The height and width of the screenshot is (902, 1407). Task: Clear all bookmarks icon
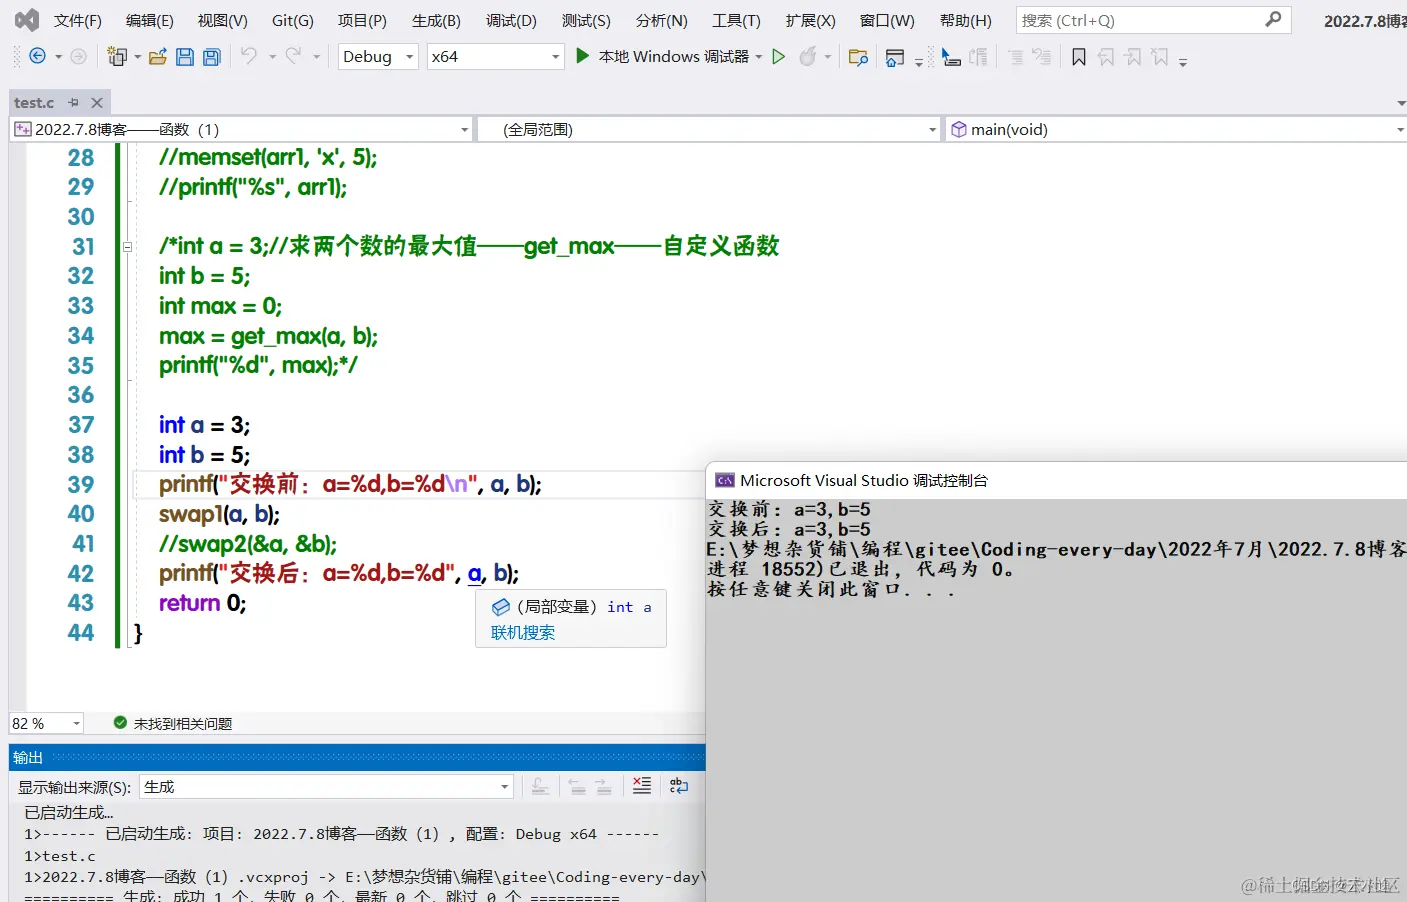pos(1160,58)
